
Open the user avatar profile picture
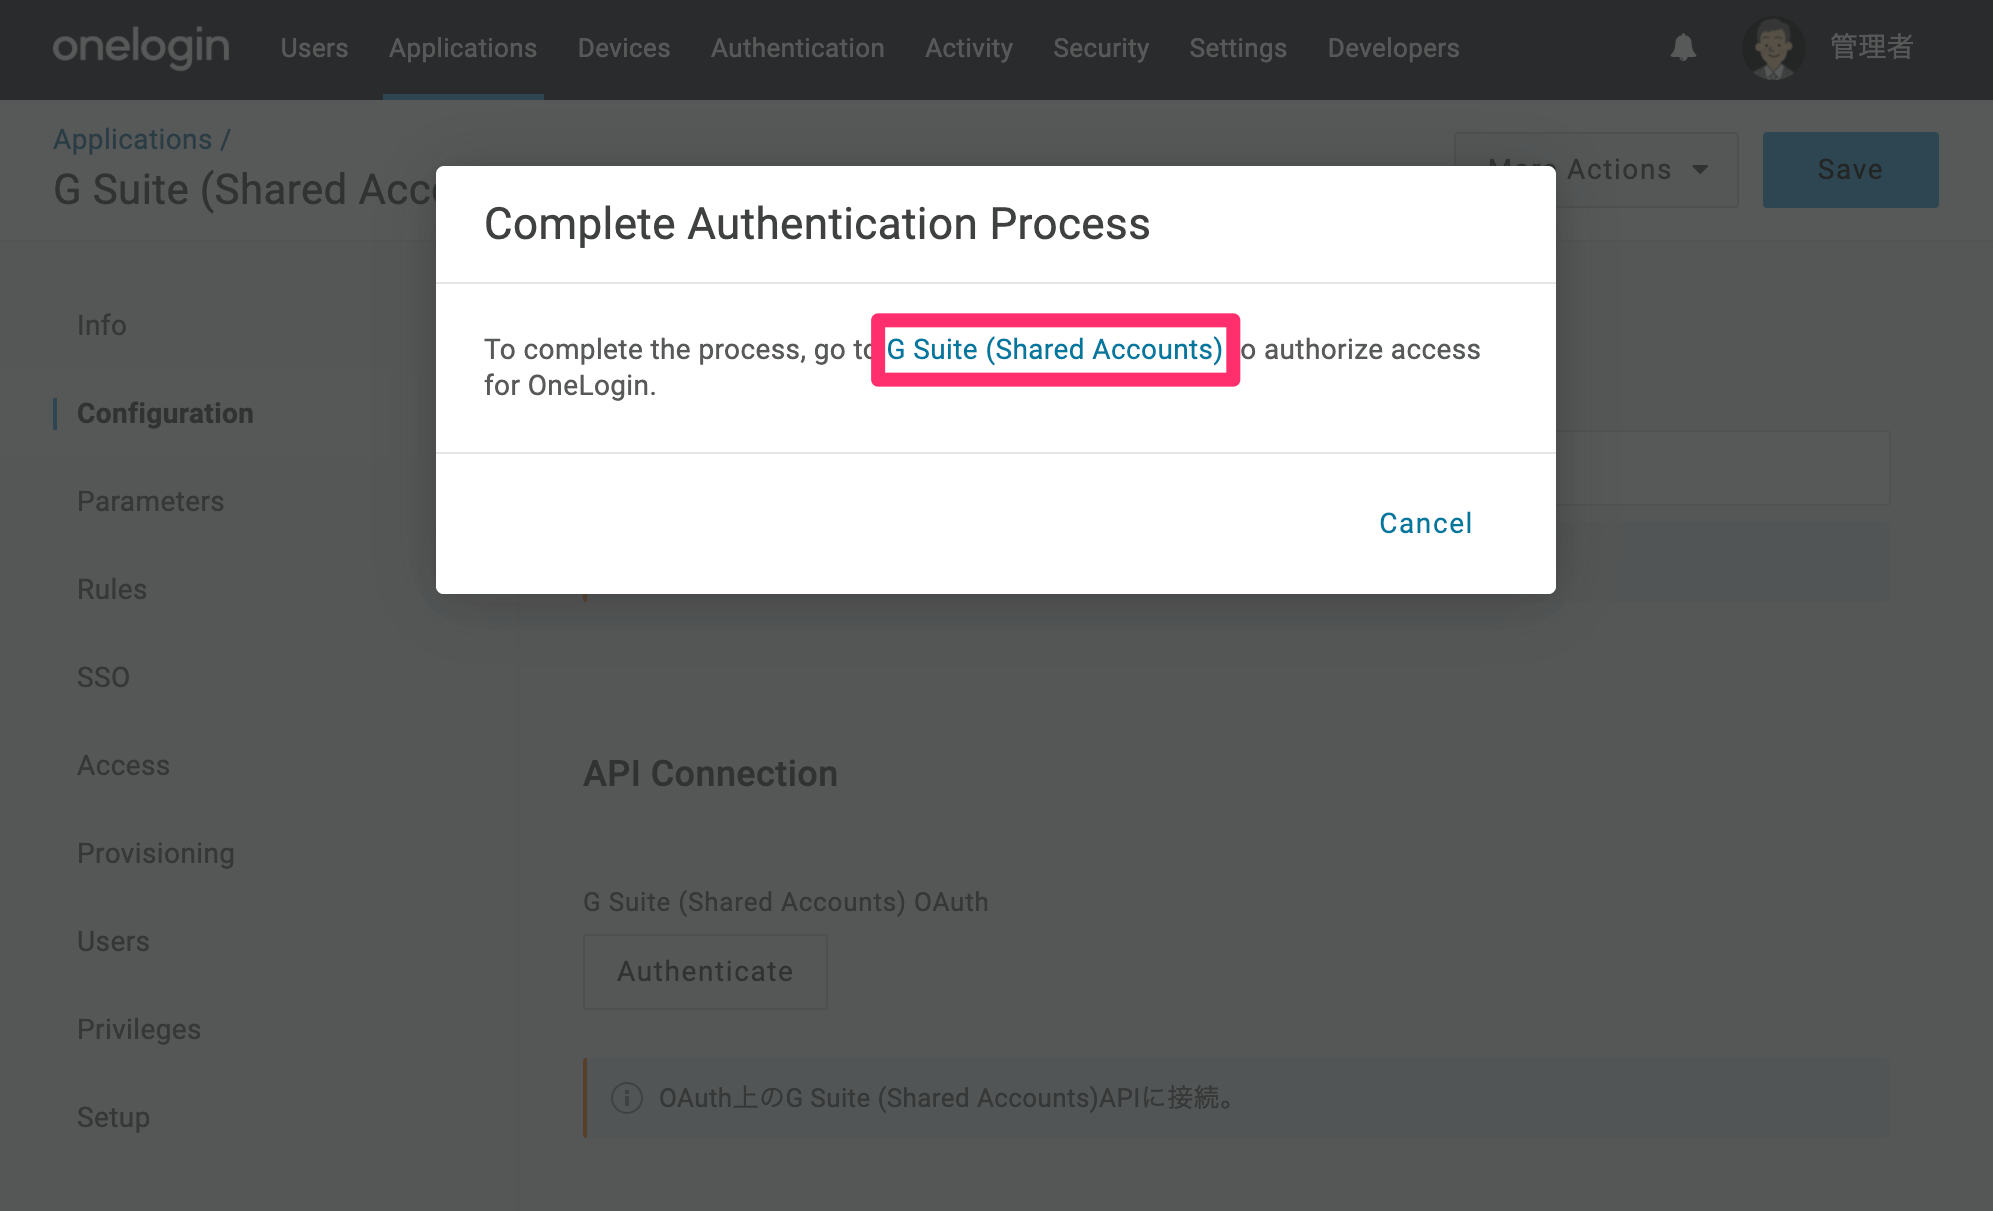click(x=1773, y=48)
